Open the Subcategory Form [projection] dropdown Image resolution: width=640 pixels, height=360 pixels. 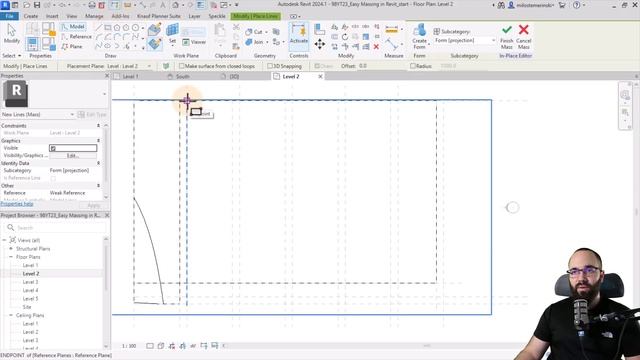tap(464, 40)
